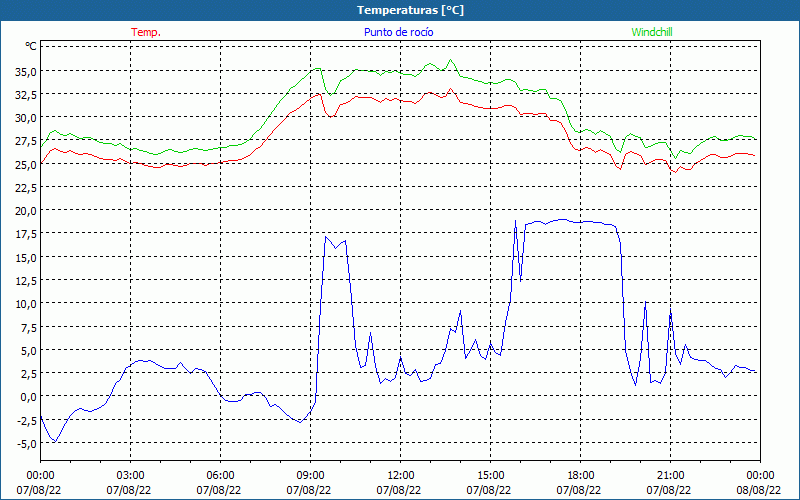Viewport: 800px width, 500px height.
Task: Click the 08/08/22 date label
Action: [759, 490]
